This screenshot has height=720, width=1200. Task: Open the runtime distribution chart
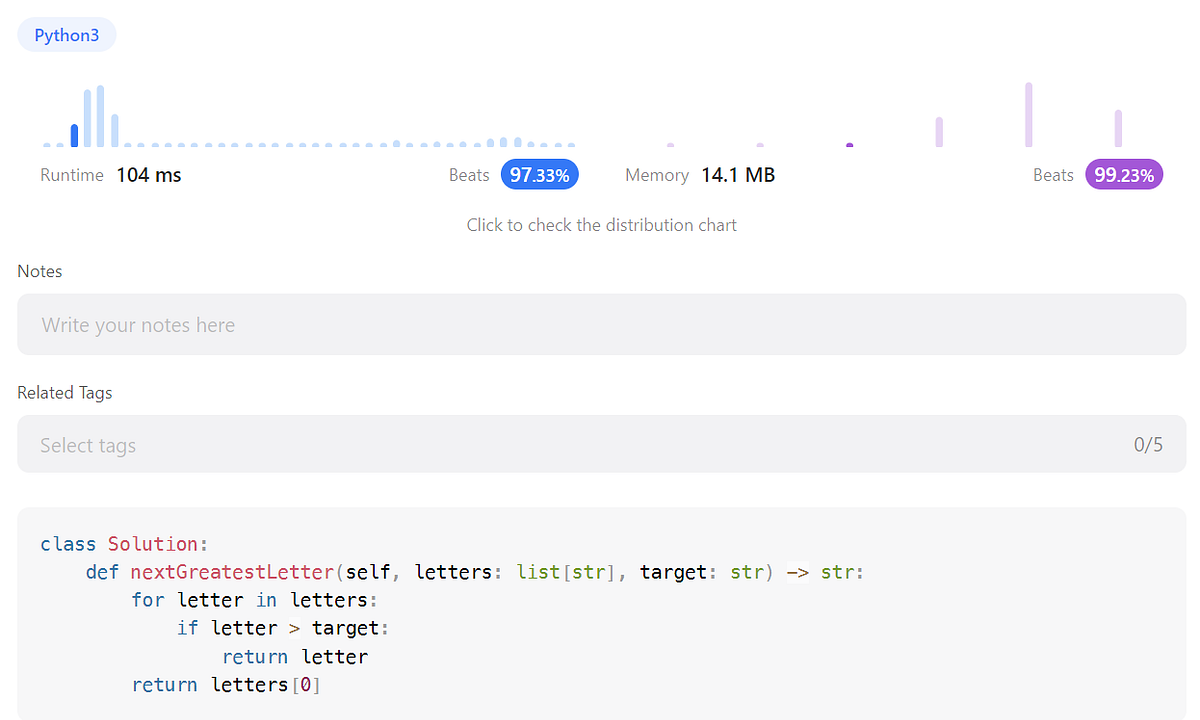click(601, 224)
